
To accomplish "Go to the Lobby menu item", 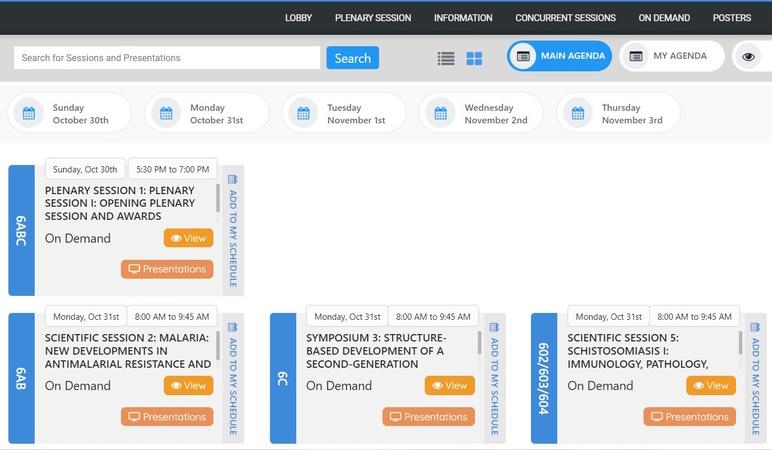I will click(x=298, y=18).
